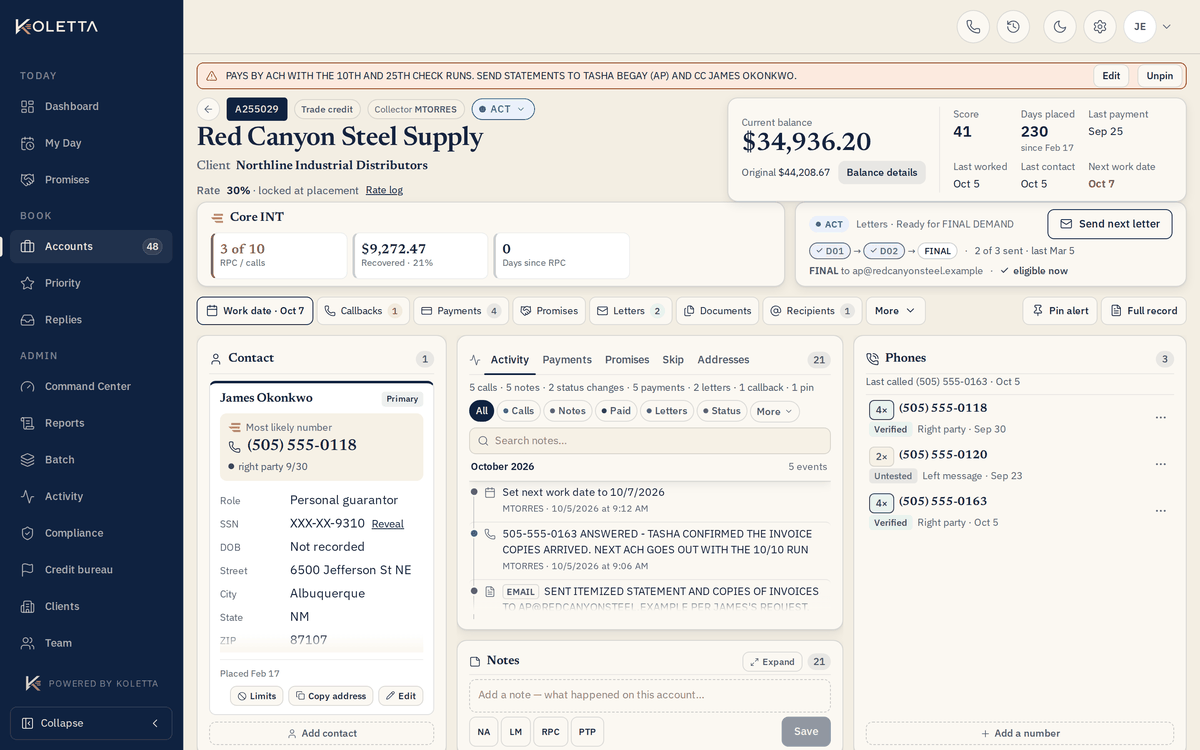The image size is (1200, 750).
Task: Open Work date Oct 7 button
Action: point(255,311)
